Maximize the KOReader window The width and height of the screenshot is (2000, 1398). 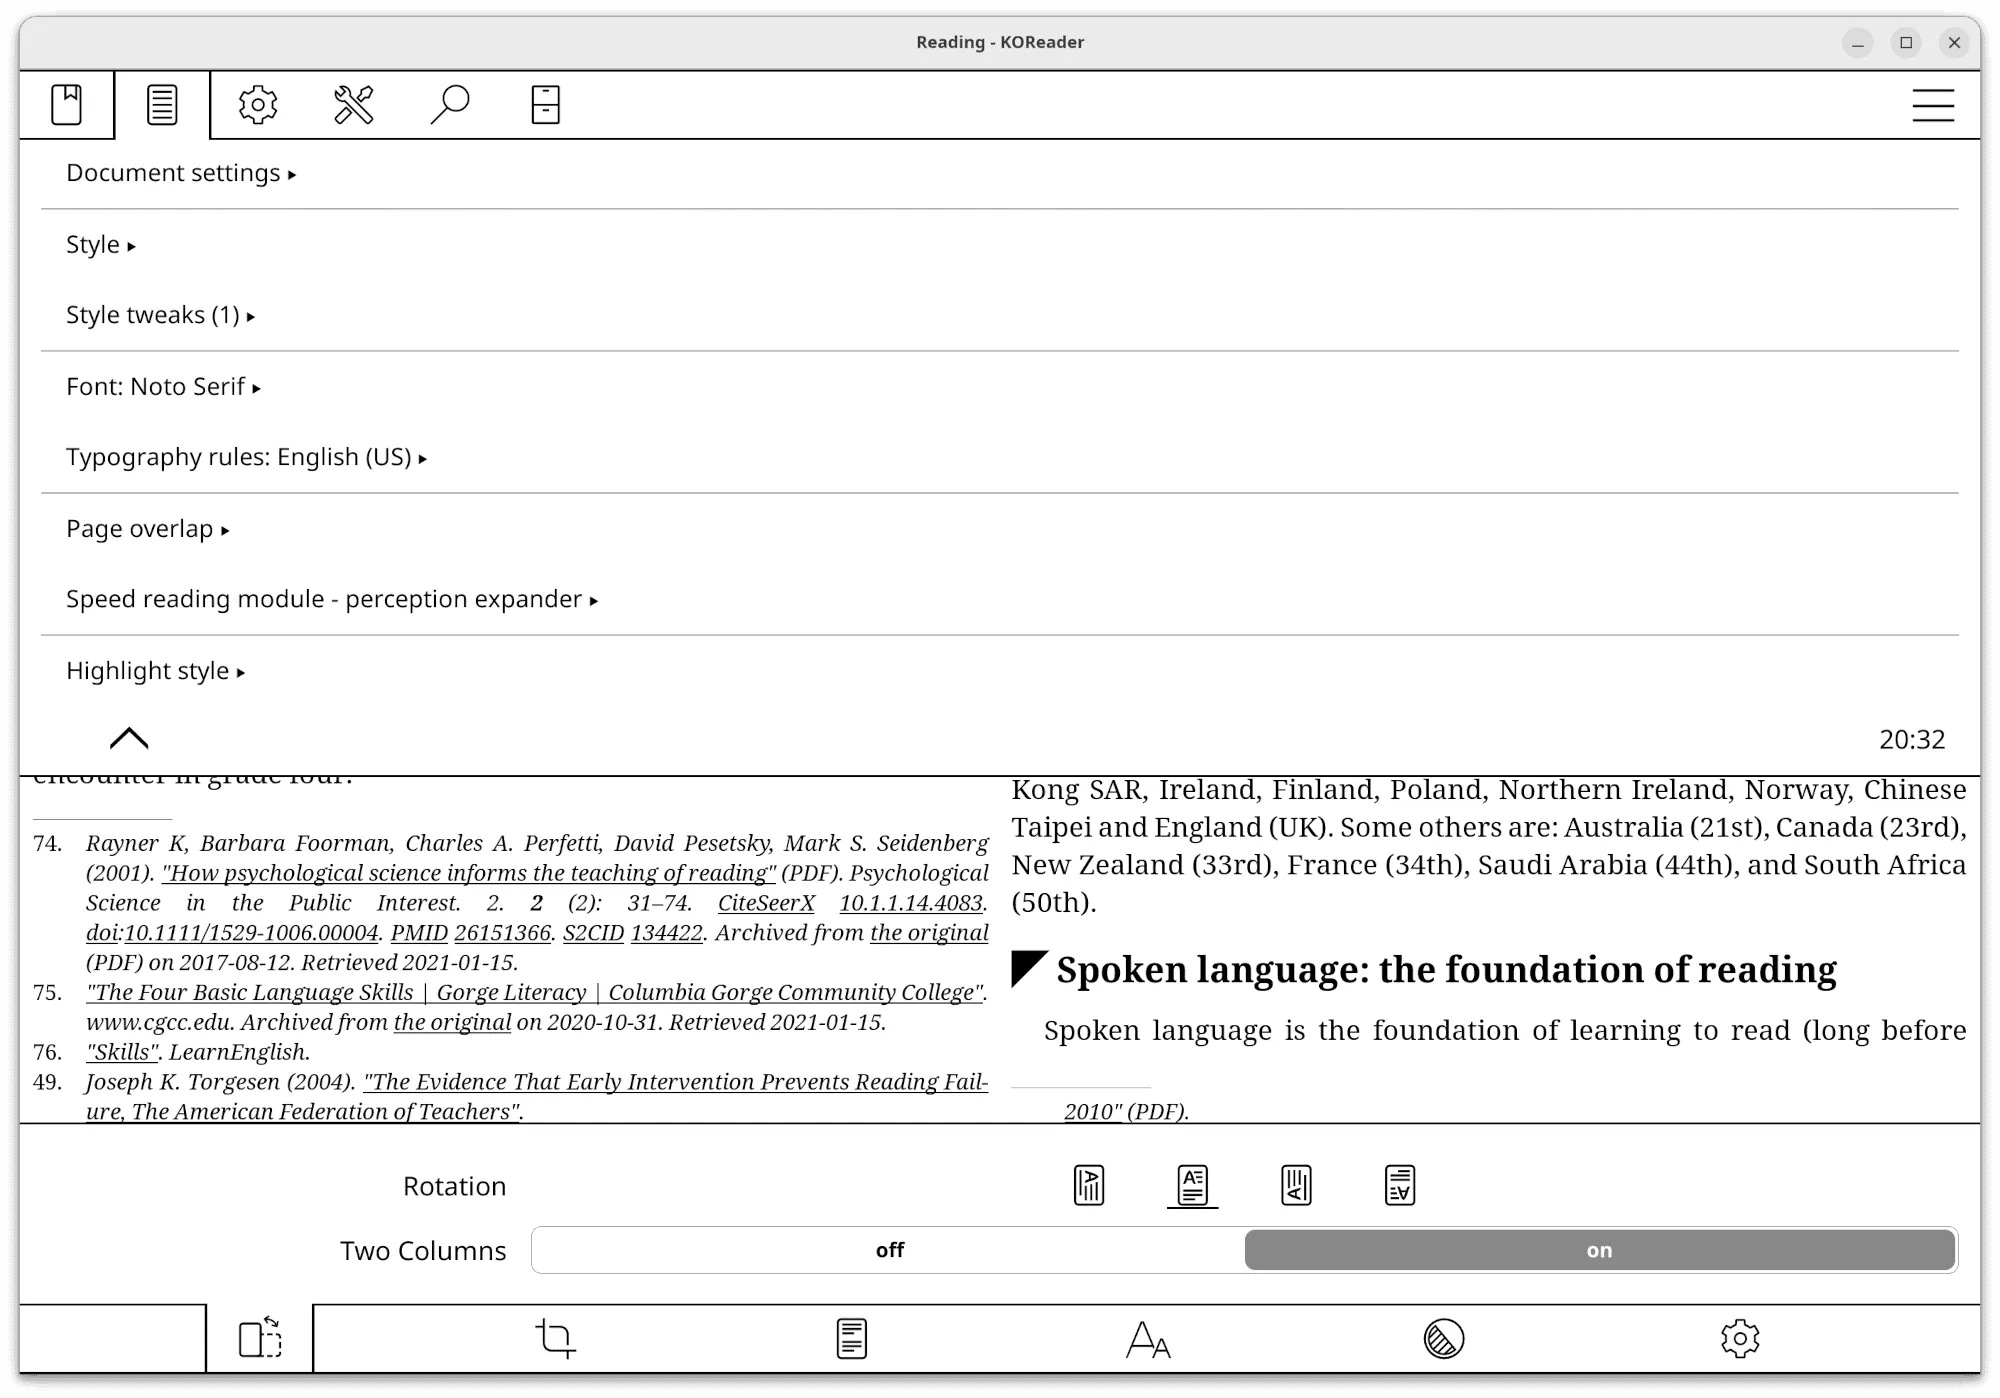[x=1906, y=42]
